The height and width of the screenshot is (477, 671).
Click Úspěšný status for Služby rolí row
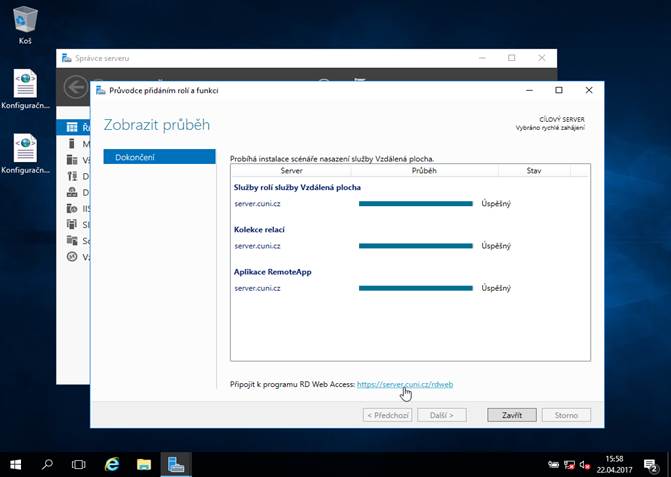point(496,204)
